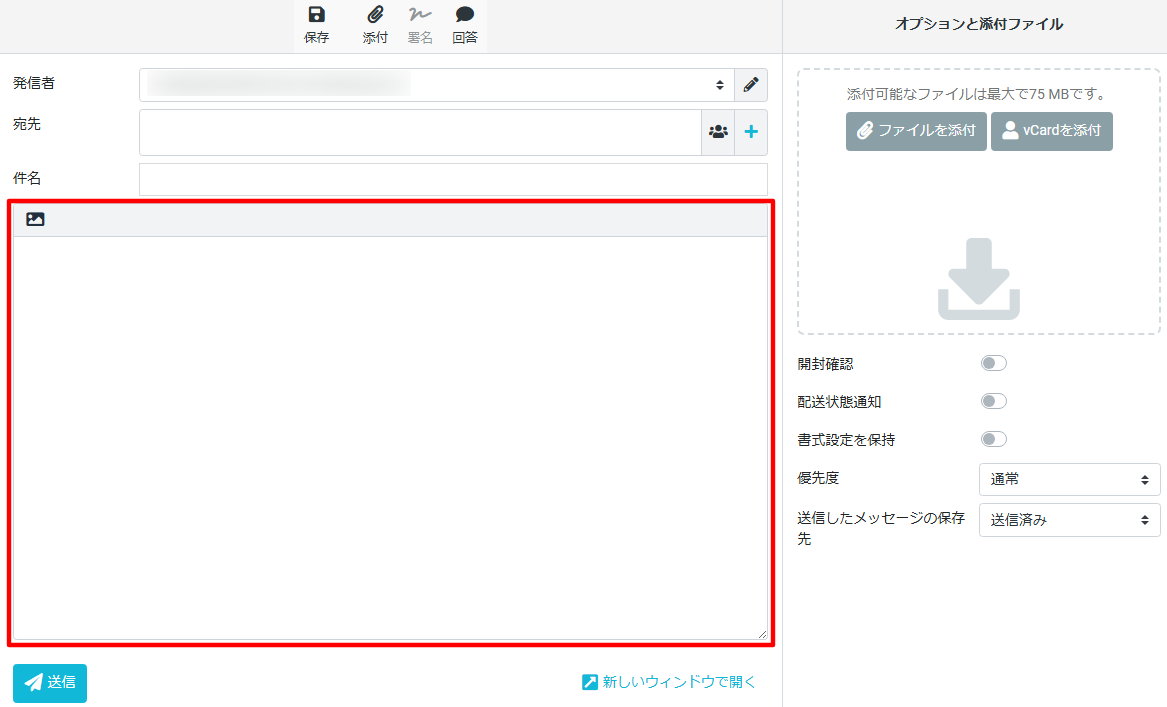Click the vCardを添付 button
The image size is (1167, 707).
click(x=1052, y=131)
